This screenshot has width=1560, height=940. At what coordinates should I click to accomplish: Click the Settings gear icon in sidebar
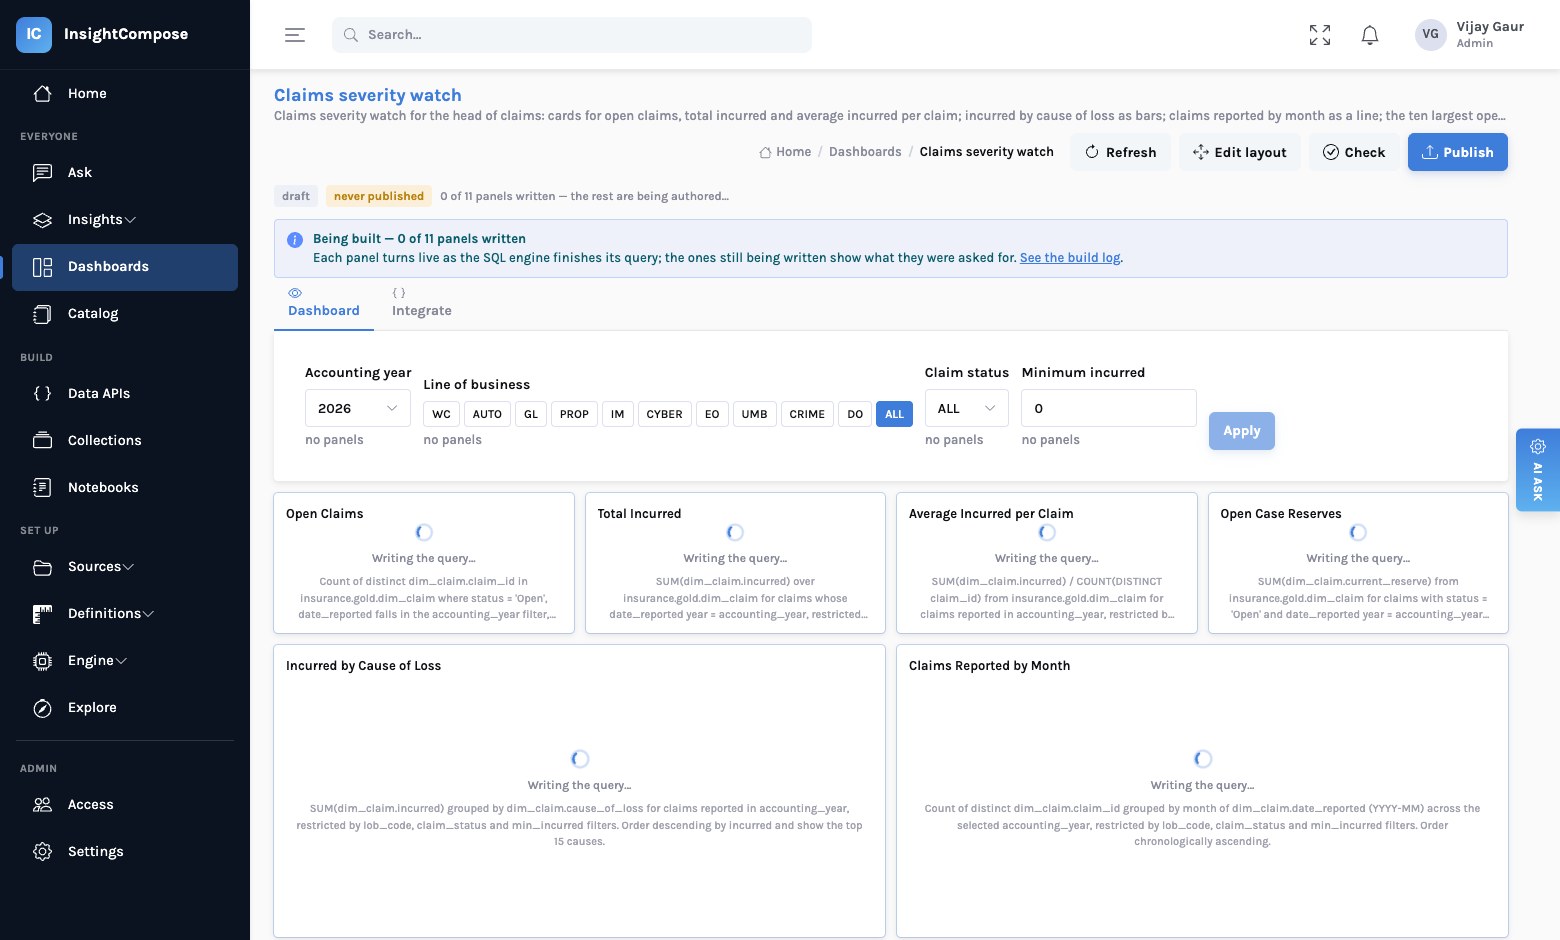click(42, 852)
